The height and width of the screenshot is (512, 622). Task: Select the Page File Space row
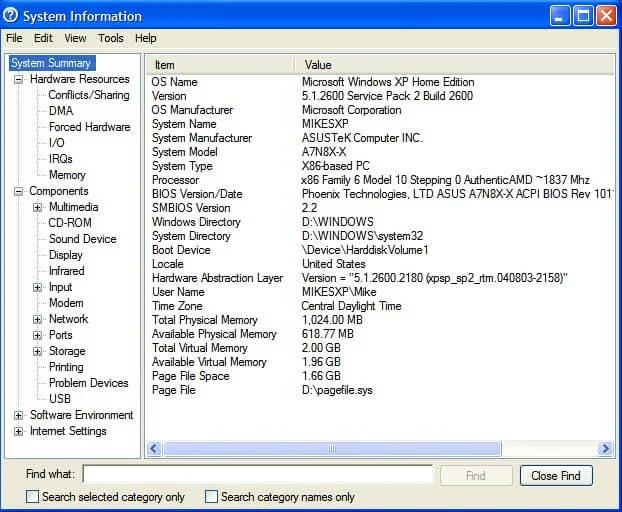click(380, 376)
